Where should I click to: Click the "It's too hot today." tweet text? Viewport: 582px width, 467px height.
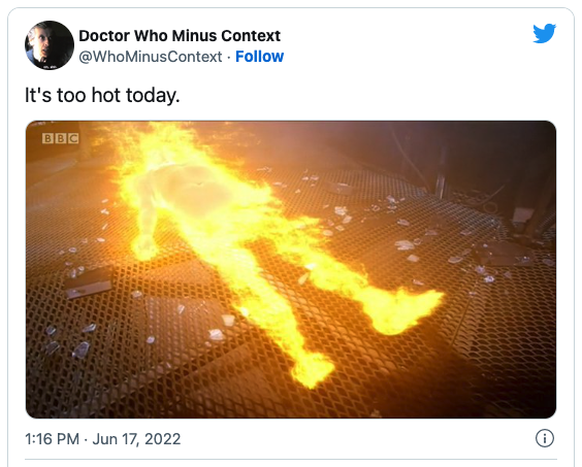tap(102, 95)
